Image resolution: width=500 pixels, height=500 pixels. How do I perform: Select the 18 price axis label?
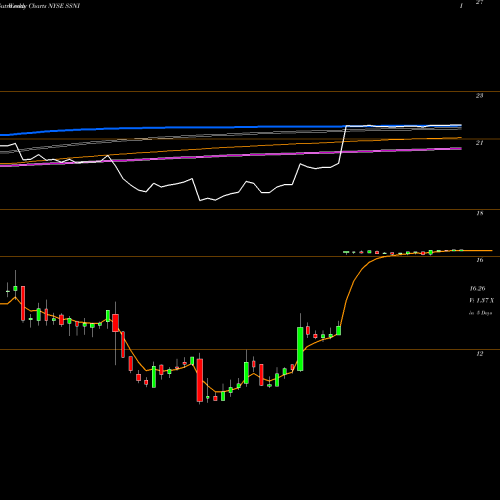pos(479,213)
